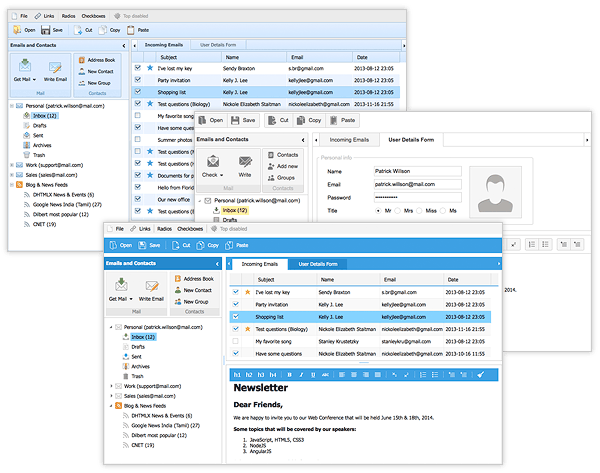This screenshot has height=473, width=600.
Task: Click New Contact in the front window ribbon
Action: [x=193, y=290]
